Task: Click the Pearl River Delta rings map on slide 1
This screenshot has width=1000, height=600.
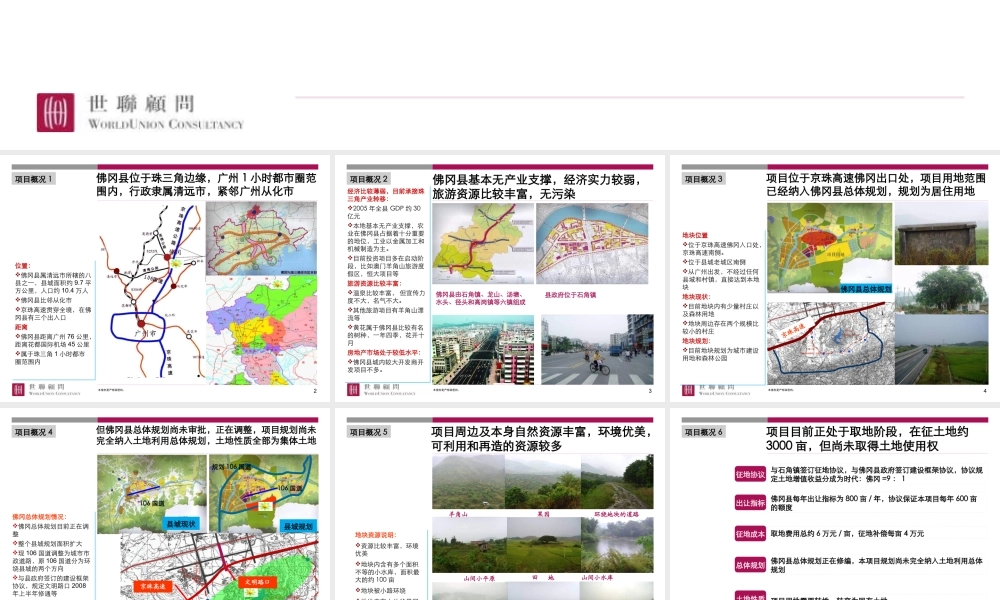Action: (261, 239)
